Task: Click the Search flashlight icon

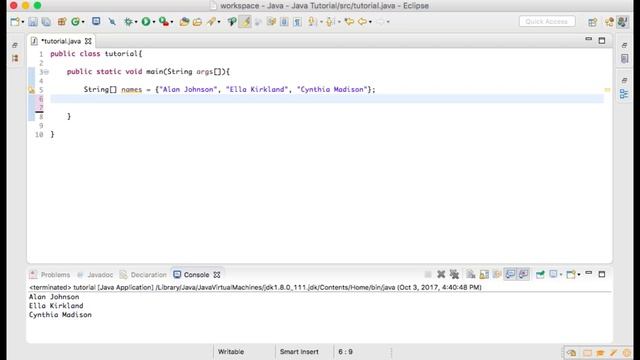Action: 211,22
